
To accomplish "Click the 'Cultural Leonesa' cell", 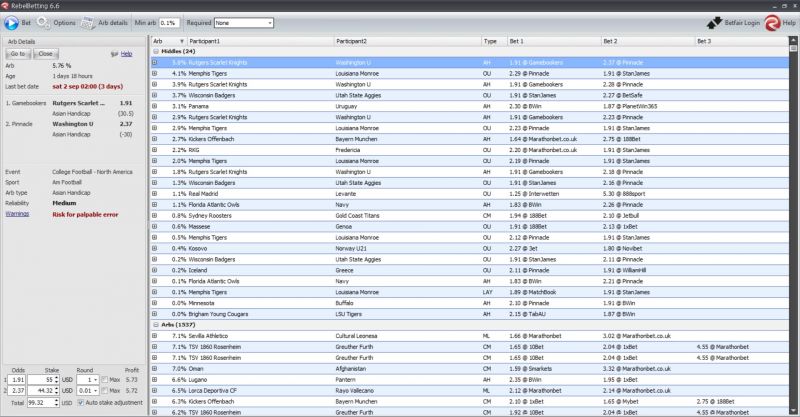I will pyautogui.click(x=356, y=336).
